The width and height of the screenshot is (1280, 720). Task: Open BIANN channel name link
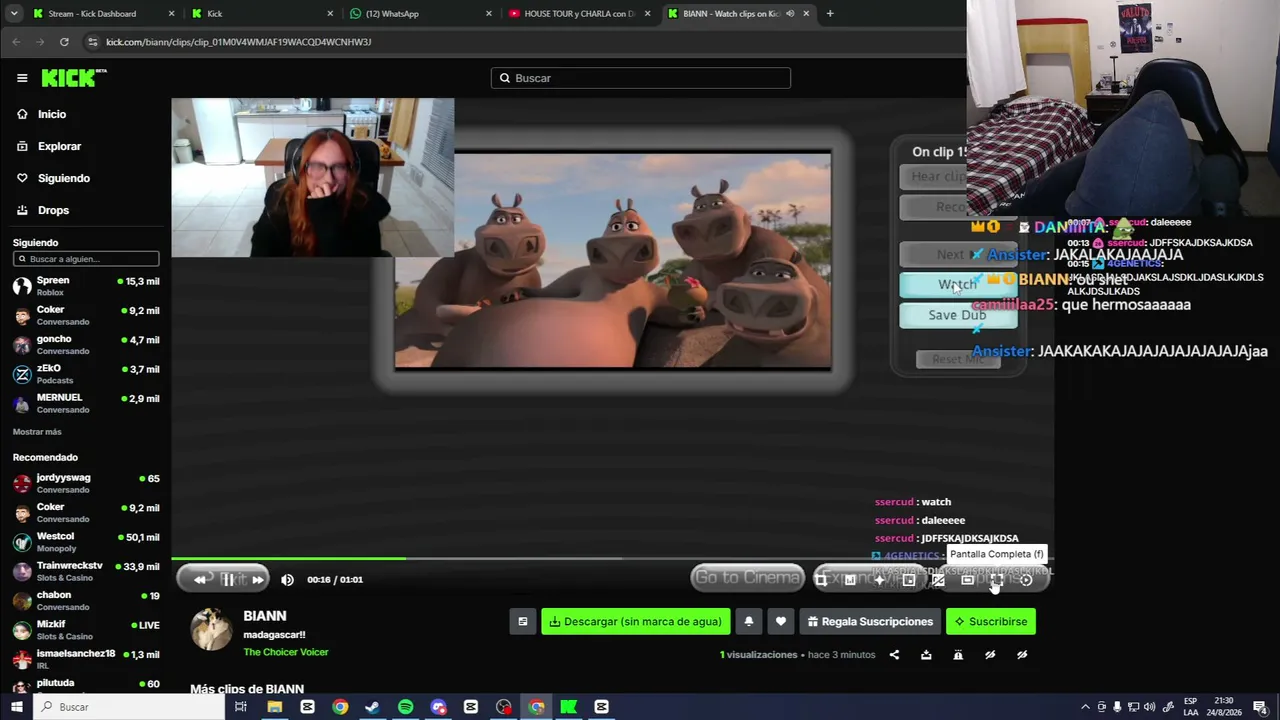(x=265, y=616)
